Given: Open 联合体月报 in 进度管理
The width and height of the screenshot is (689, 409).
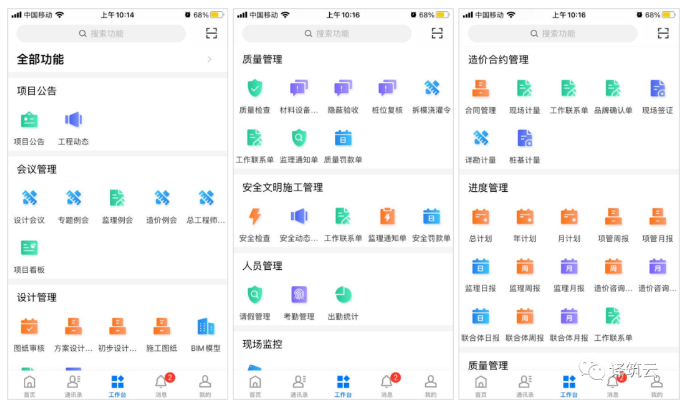Looking at the screenshot, I should coord(569,316).
